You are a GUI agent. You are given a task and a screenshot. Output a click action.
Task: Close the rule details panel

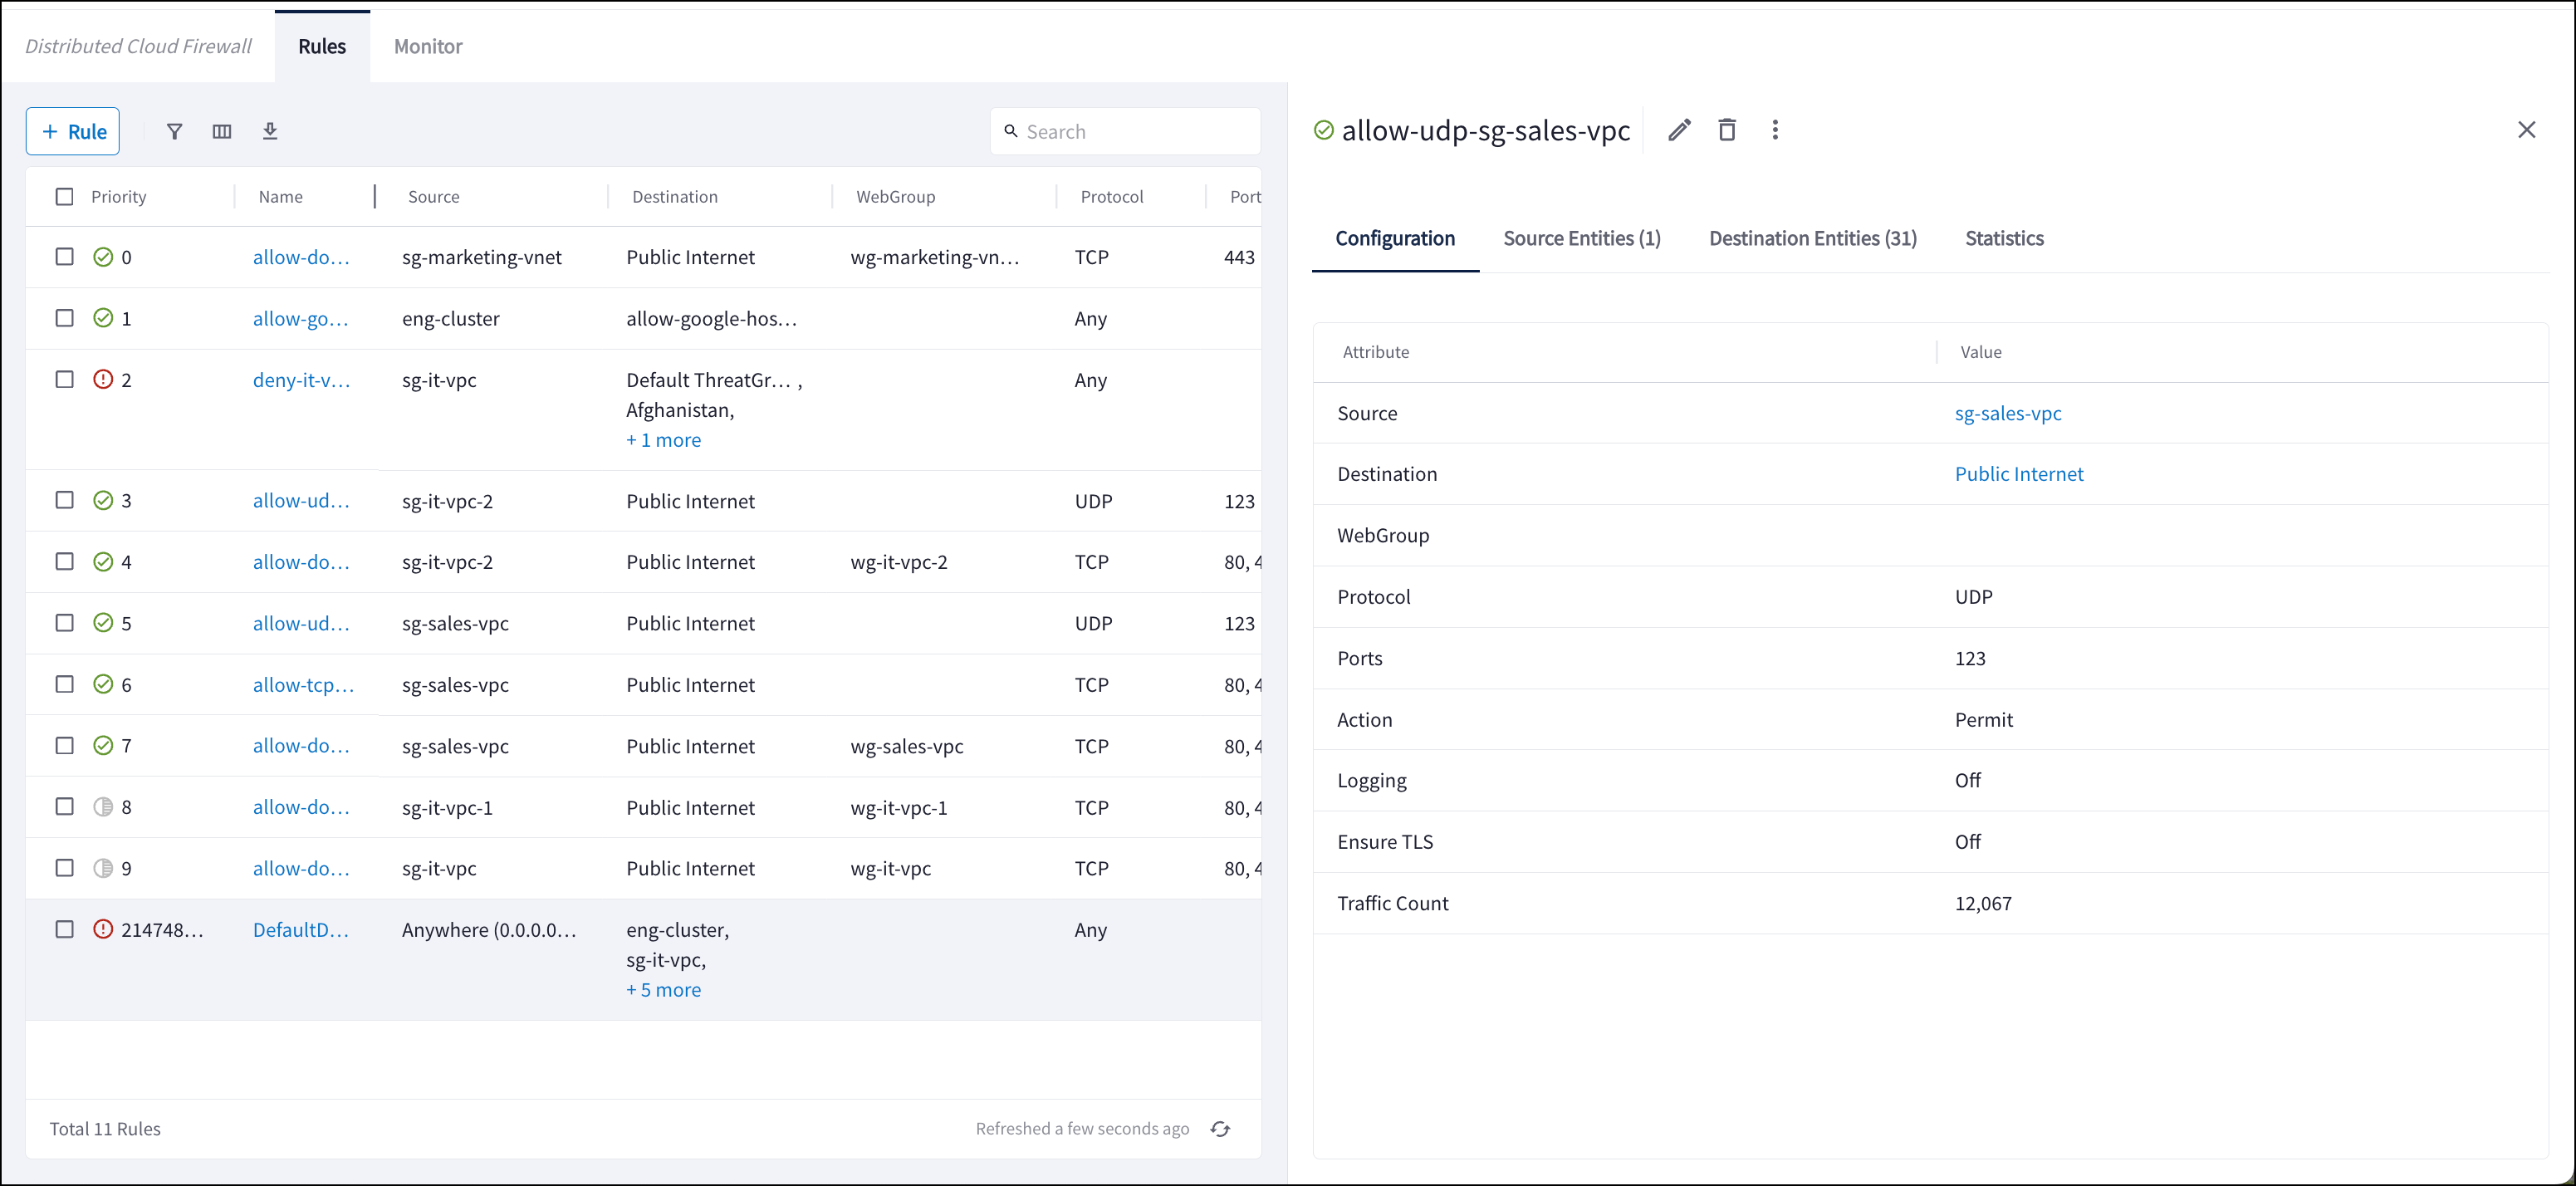2526,130
